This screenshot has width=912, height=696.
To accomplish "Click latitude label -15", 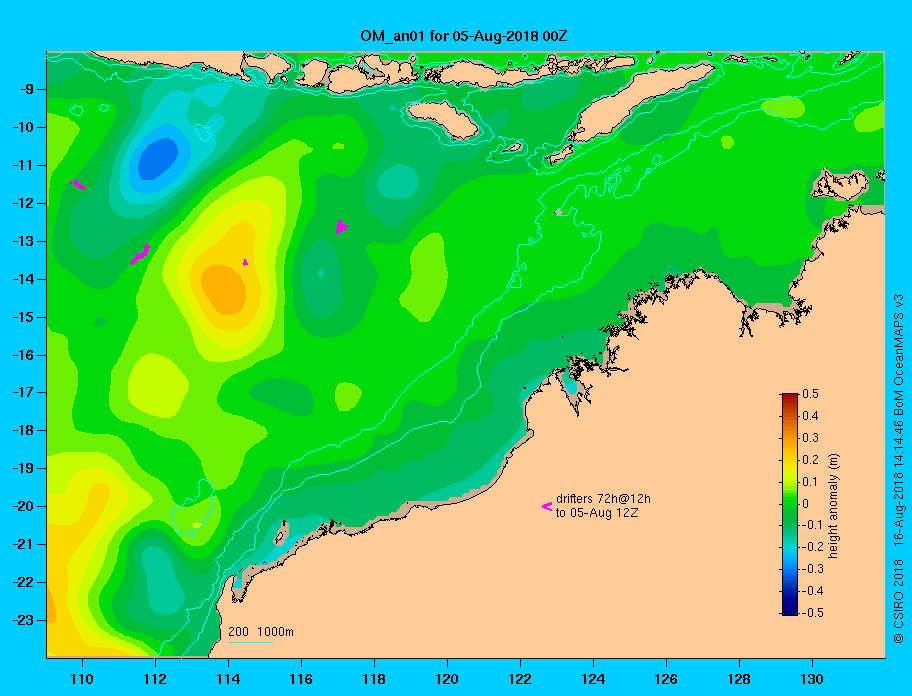I will point(24,317).
